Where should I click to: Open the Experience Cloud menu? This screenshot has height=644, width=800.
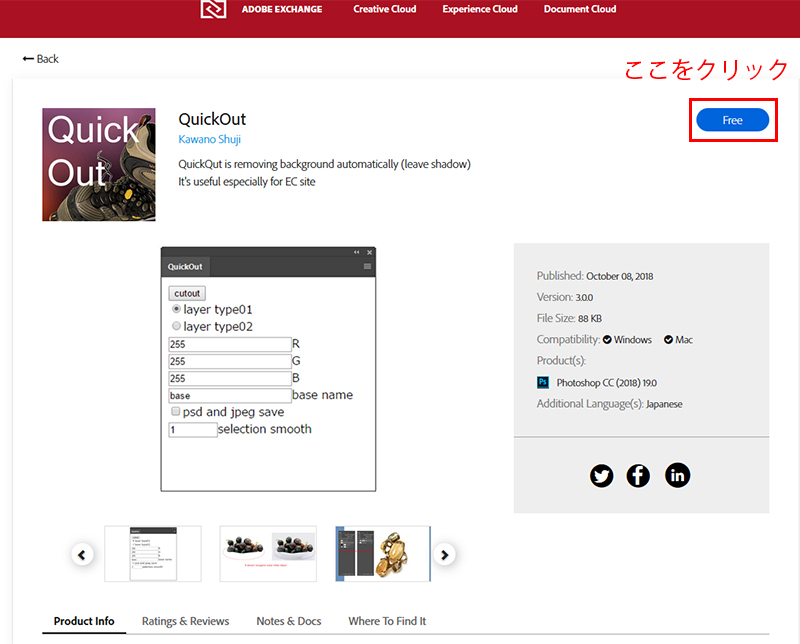(x=480, y=9)
